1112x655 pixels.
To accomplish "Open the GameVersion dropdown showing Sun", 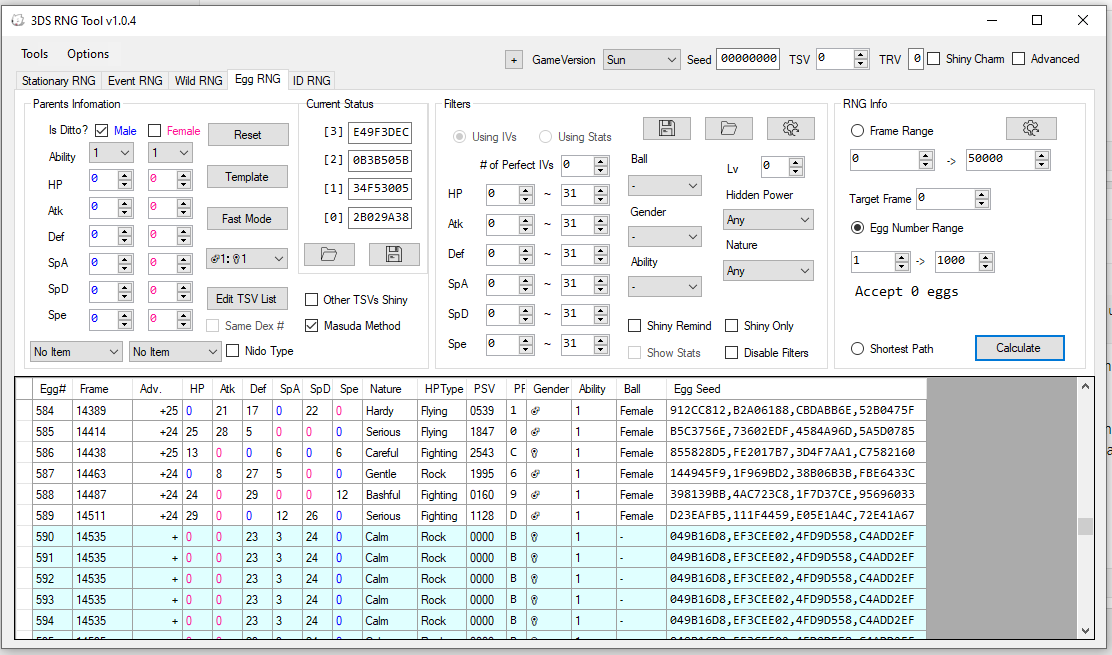I will pyautogui.click(x=642, y=60).
